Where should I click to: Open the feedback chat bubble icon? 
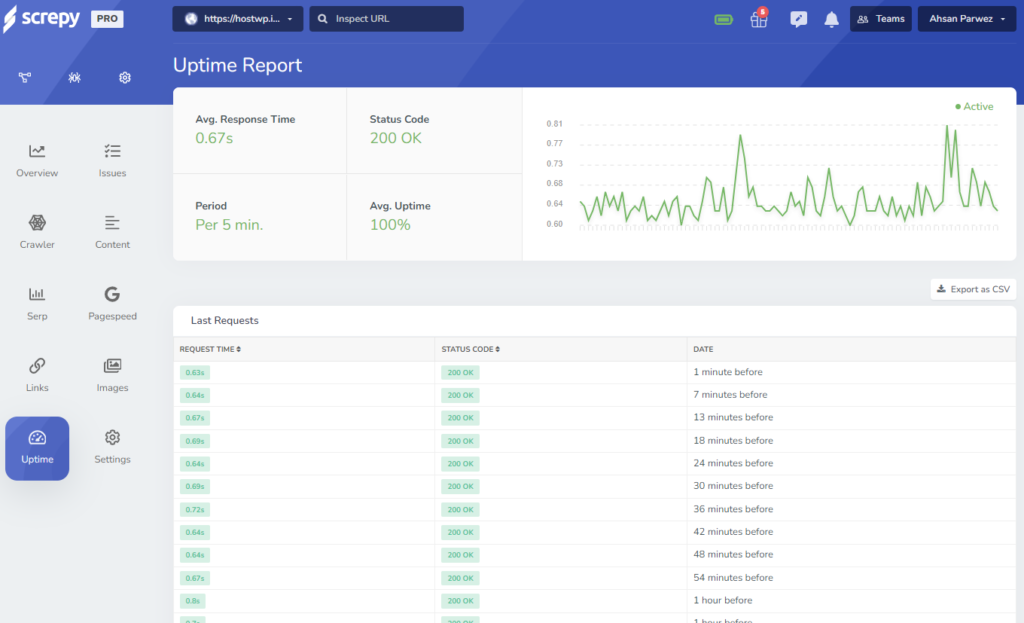(x=798, y=19)
